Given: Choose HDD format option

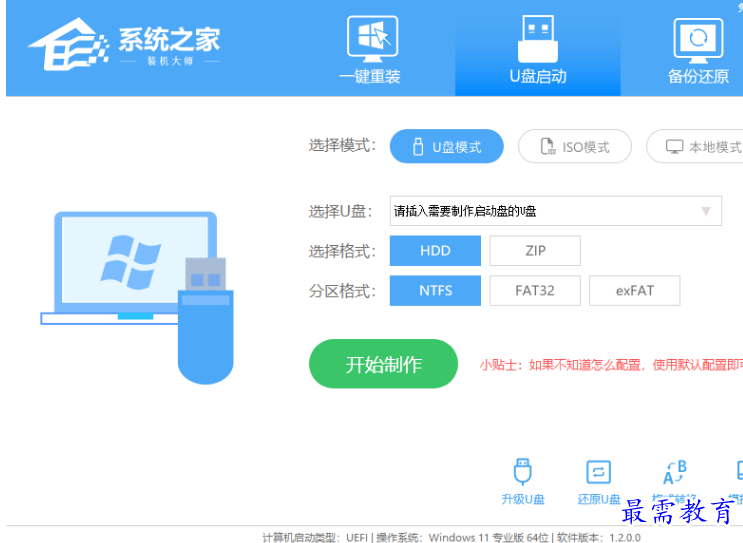Looking at the screenshot, I should pos(435,251).
